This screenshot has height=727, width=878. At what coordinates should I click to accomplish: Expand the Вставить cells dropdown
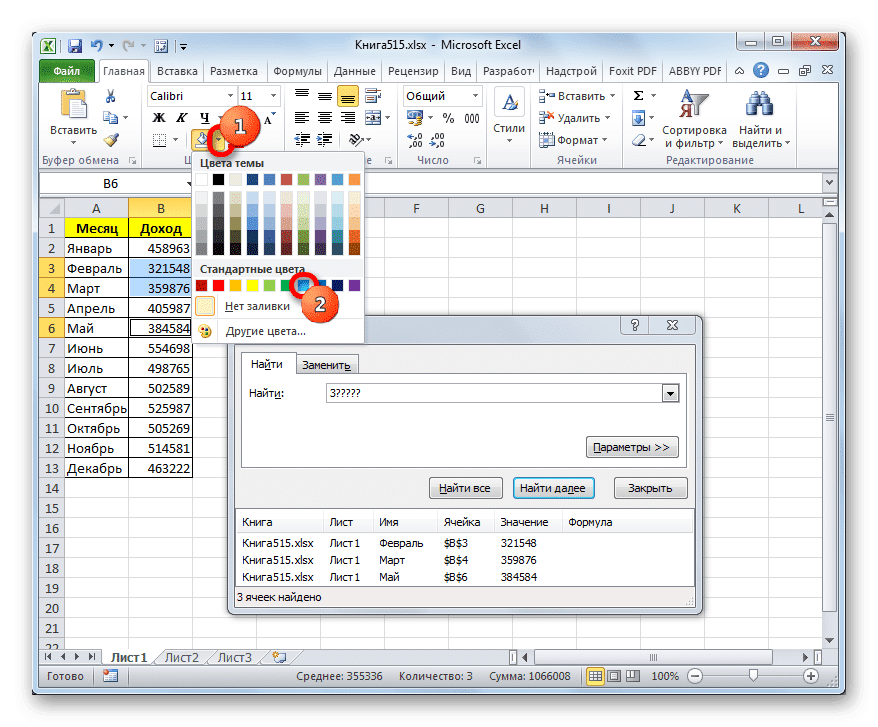click(613, 96)
